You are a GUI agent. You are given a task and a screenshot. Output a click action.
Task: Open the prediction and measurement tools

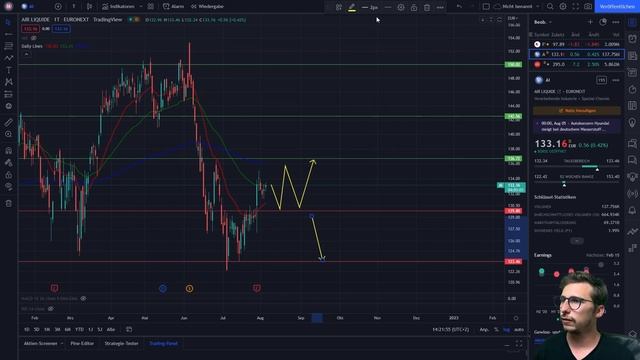(x=8, y=94)
